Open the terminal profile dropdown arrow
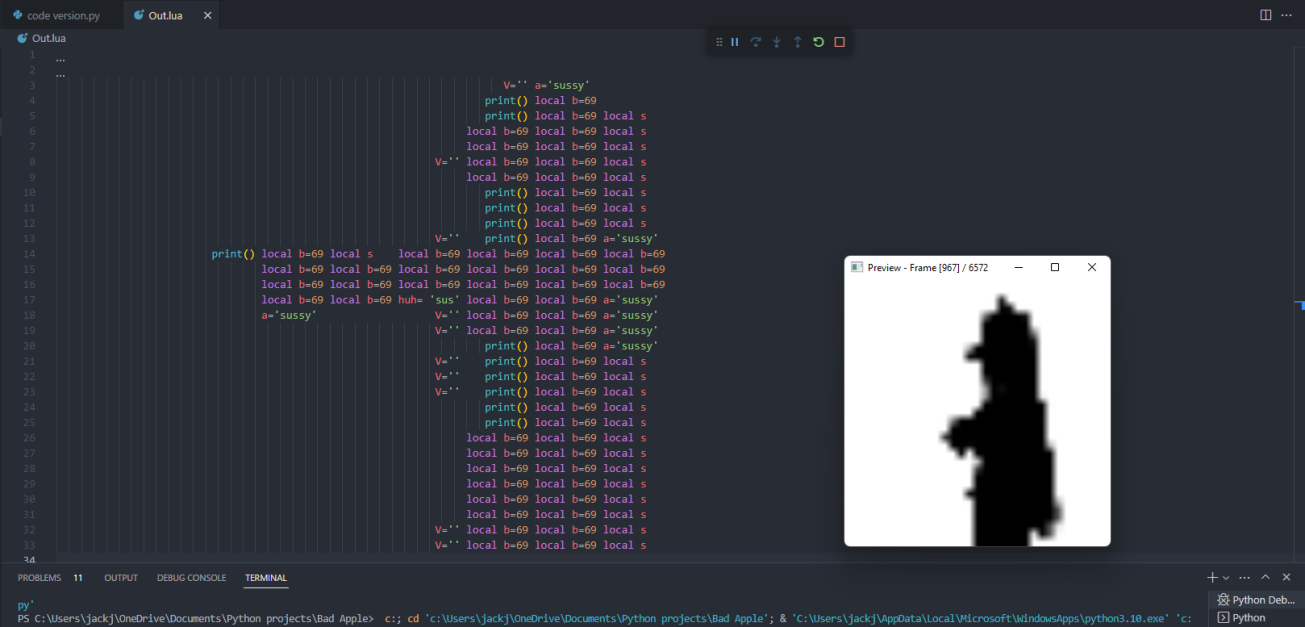The image size is (1305, 627). pos(1226,577)
